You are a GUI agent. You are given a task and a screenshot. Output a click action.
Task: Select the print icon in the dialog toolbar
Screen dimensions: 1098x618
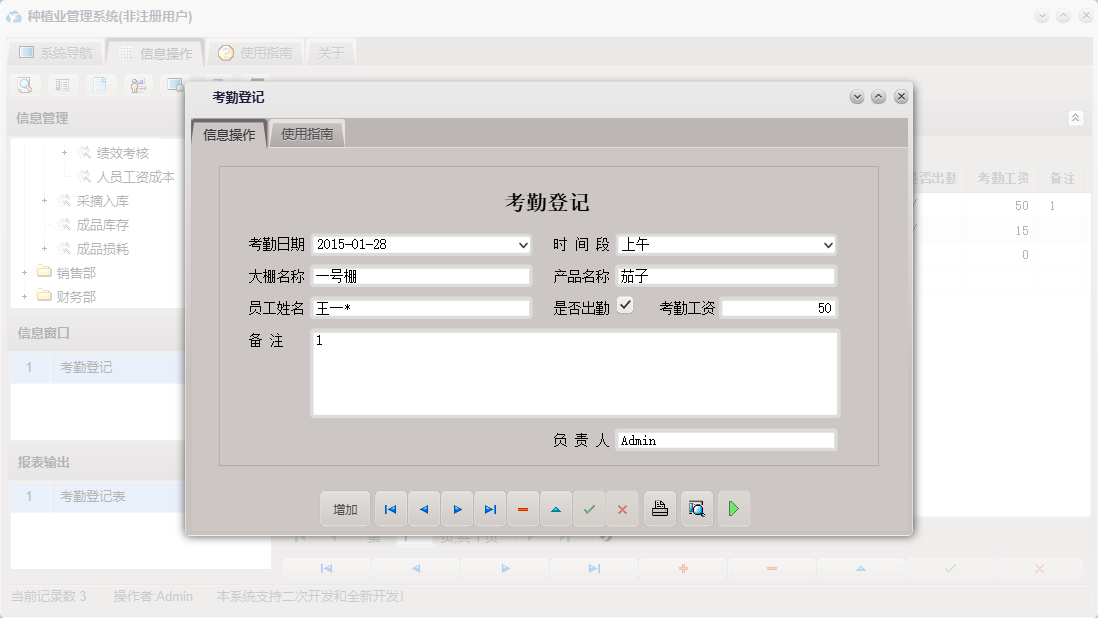(x=659, y=509)
